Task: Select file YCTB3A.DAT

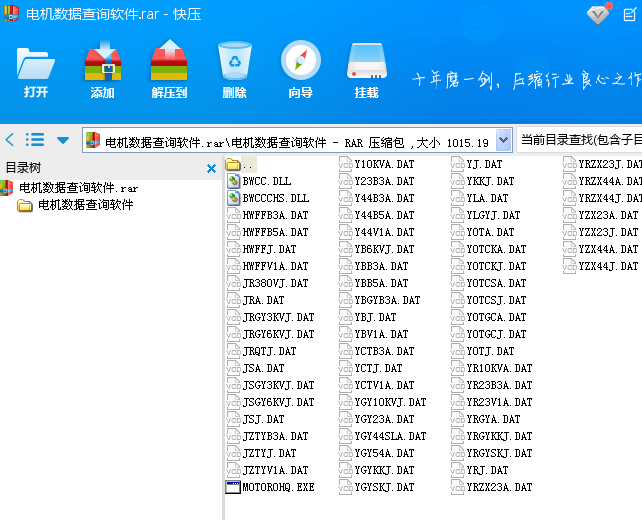Action: pos(376,351)
